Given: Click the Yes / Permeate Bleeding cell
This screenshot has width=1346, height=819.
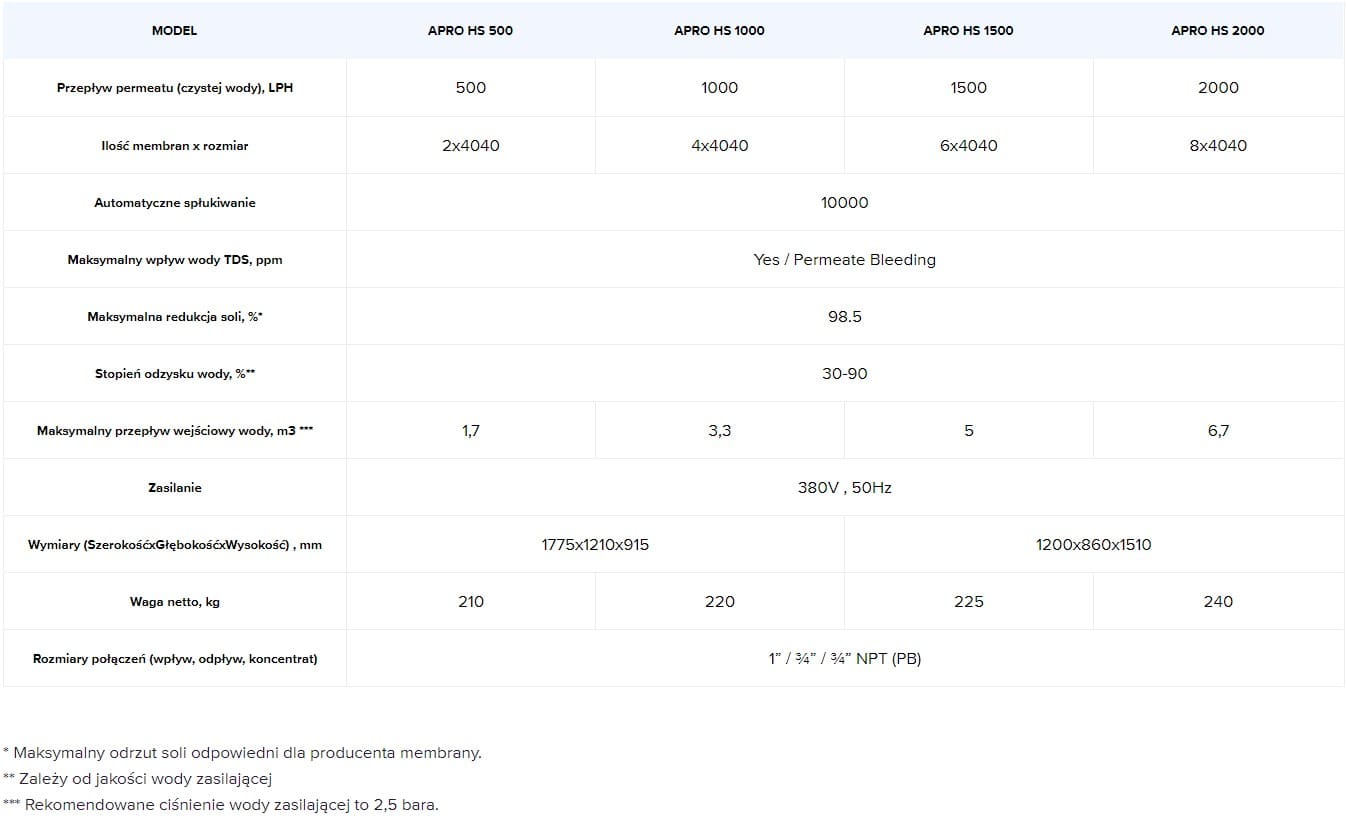Looking at the screenshot, I should [845, 260].
